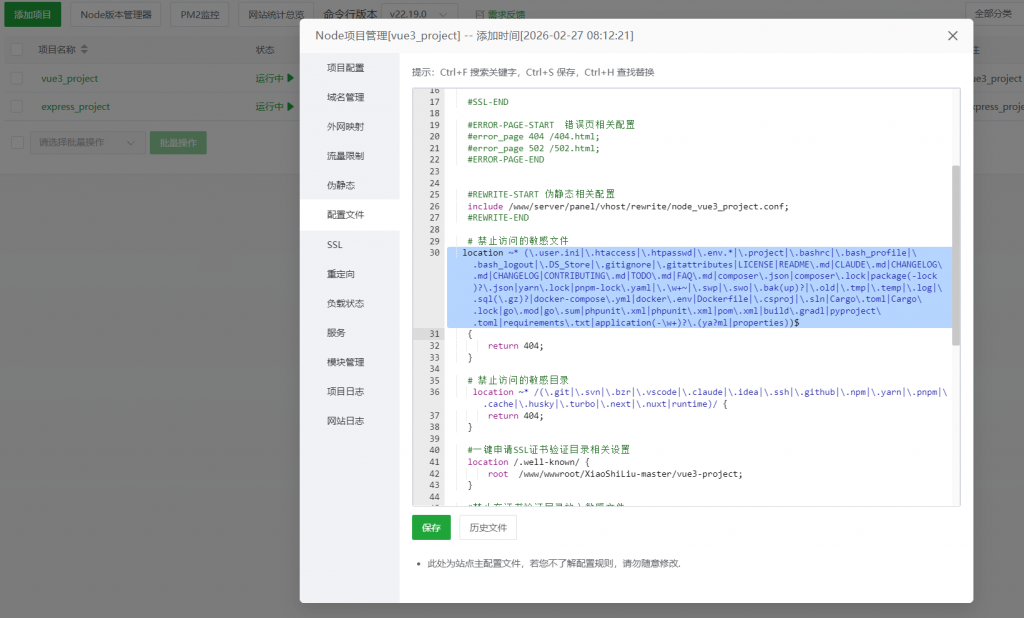
Task: Expand the 请选择批量操作 dropdown
Action: (x=88, y=143)
